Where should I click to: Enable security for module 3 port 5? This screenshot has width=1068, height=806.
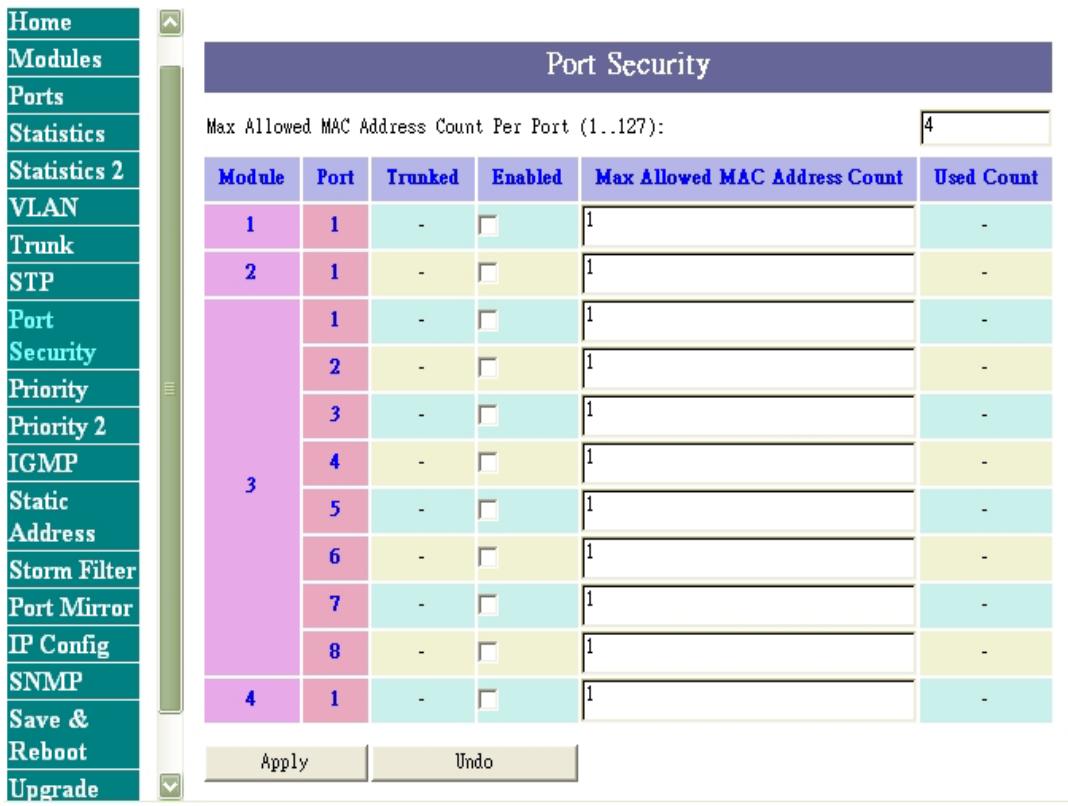click(488, 510)
